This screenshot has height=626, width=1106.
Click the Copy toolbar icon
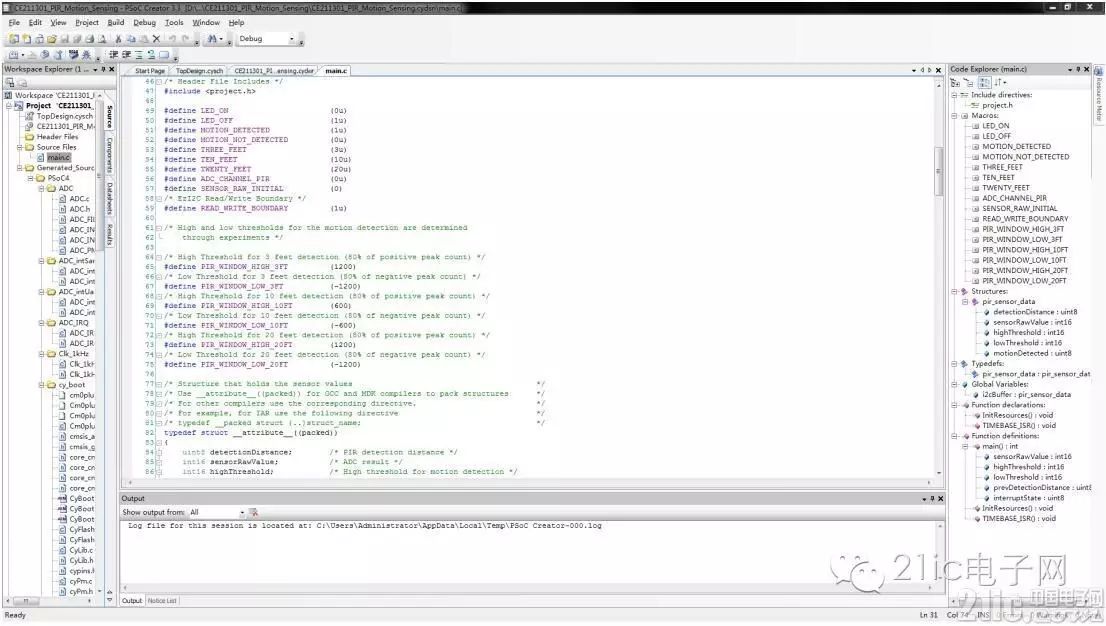[x=130, y=39]
